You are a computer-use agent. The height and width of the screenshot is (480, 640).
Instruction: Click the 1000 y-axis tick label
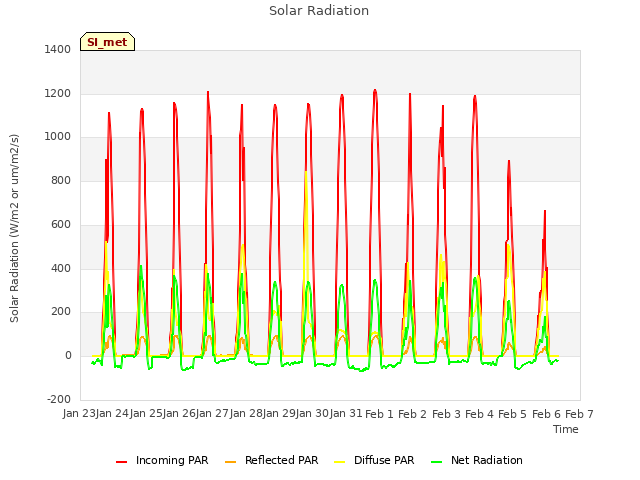[x=58, y=137]
